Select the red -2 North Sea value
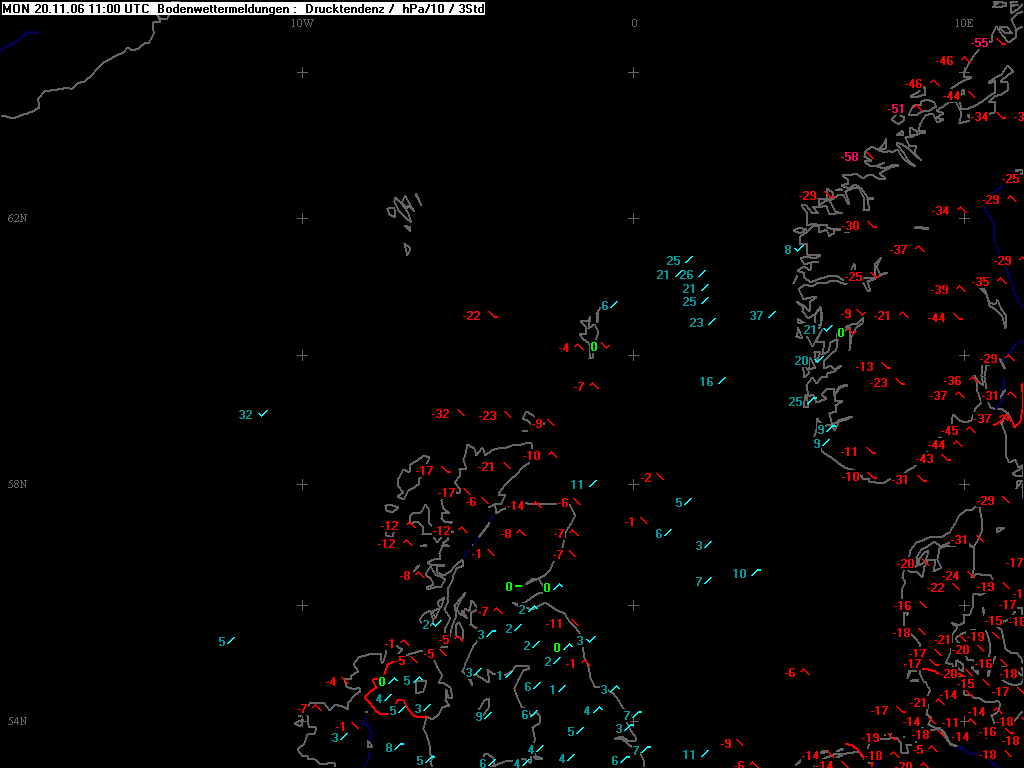The image size is (1024, 768). [x=647, y=478]
